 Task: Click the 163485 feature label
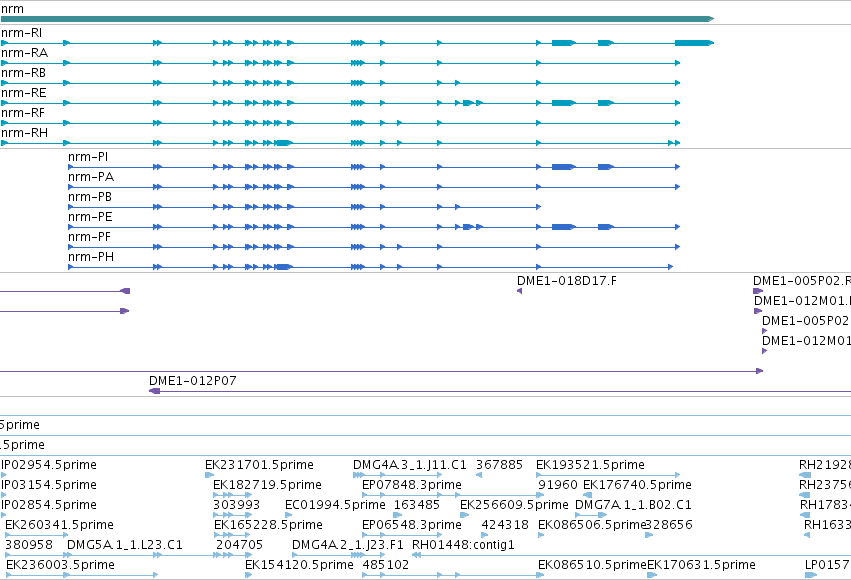tap(417, 505)
